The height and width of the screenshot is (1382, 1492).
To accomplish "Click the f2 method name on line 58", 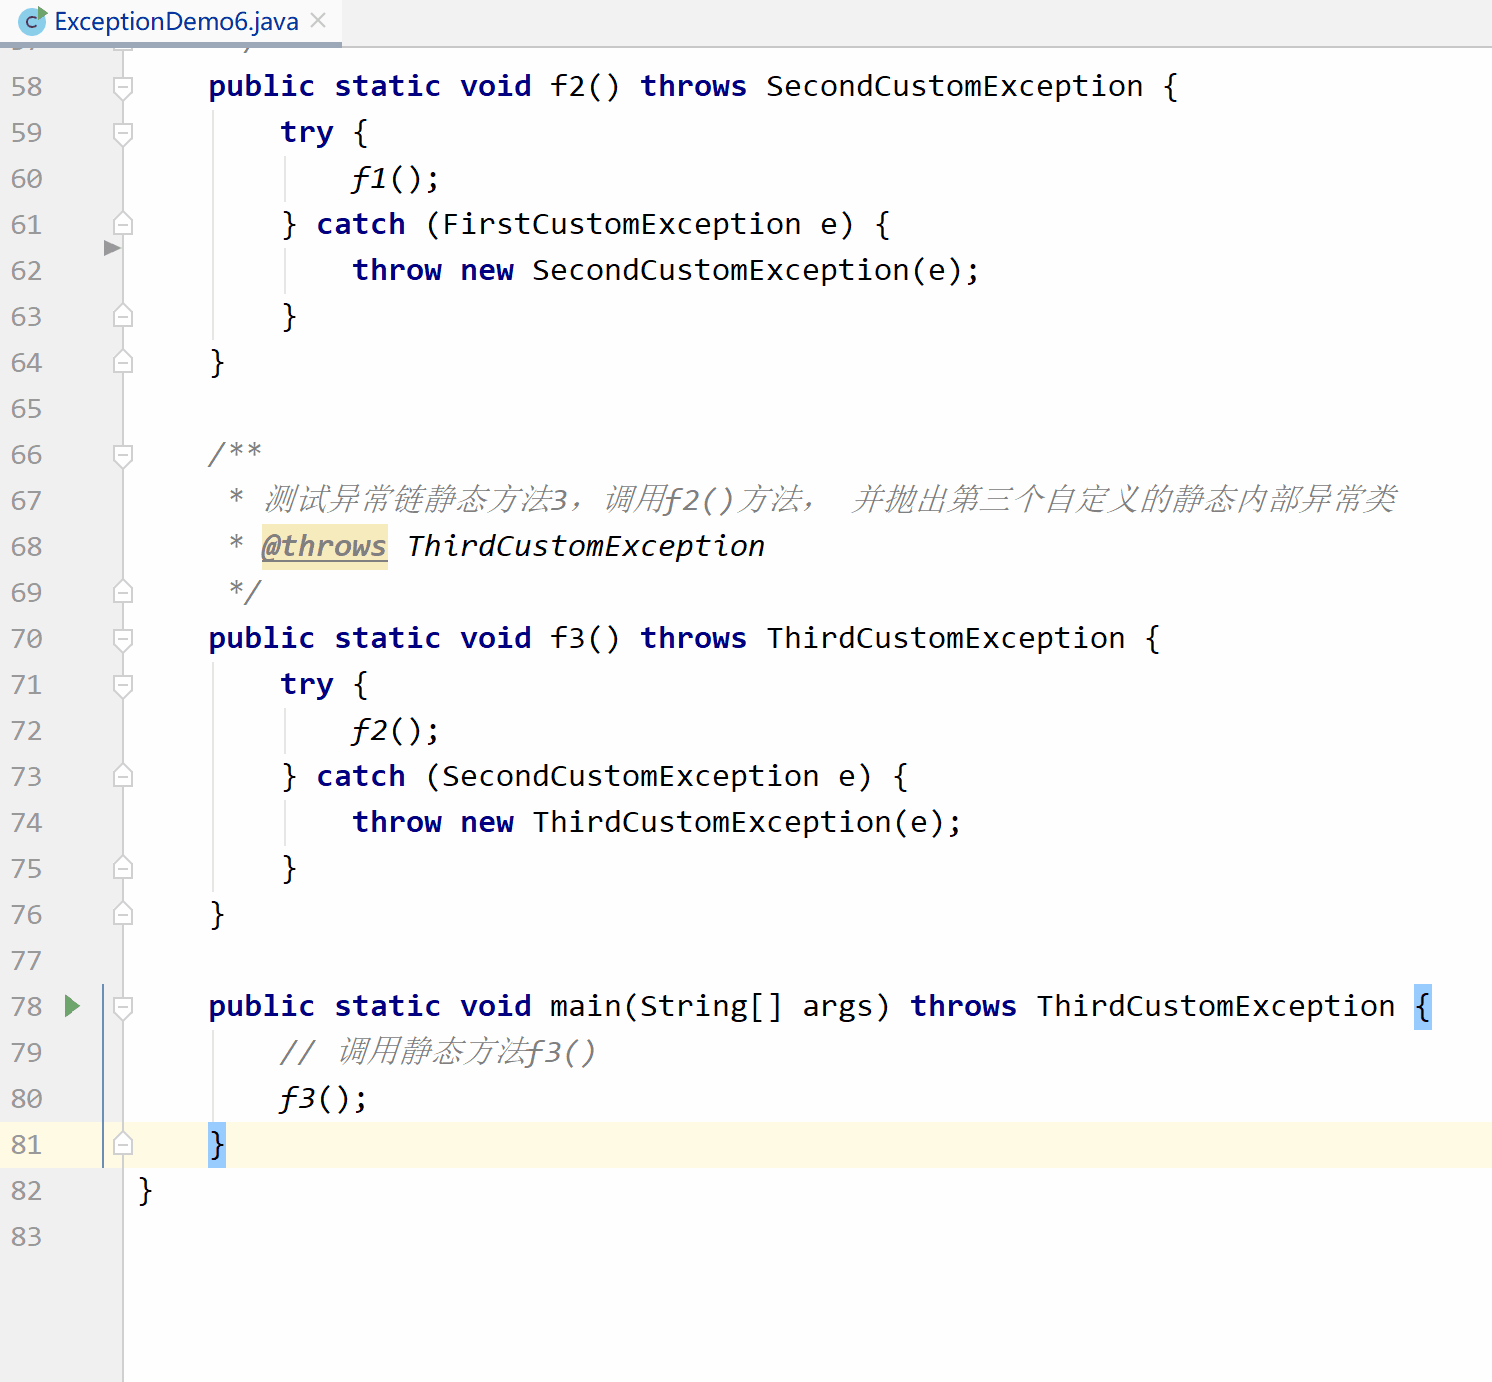I will tap(567, 86).
